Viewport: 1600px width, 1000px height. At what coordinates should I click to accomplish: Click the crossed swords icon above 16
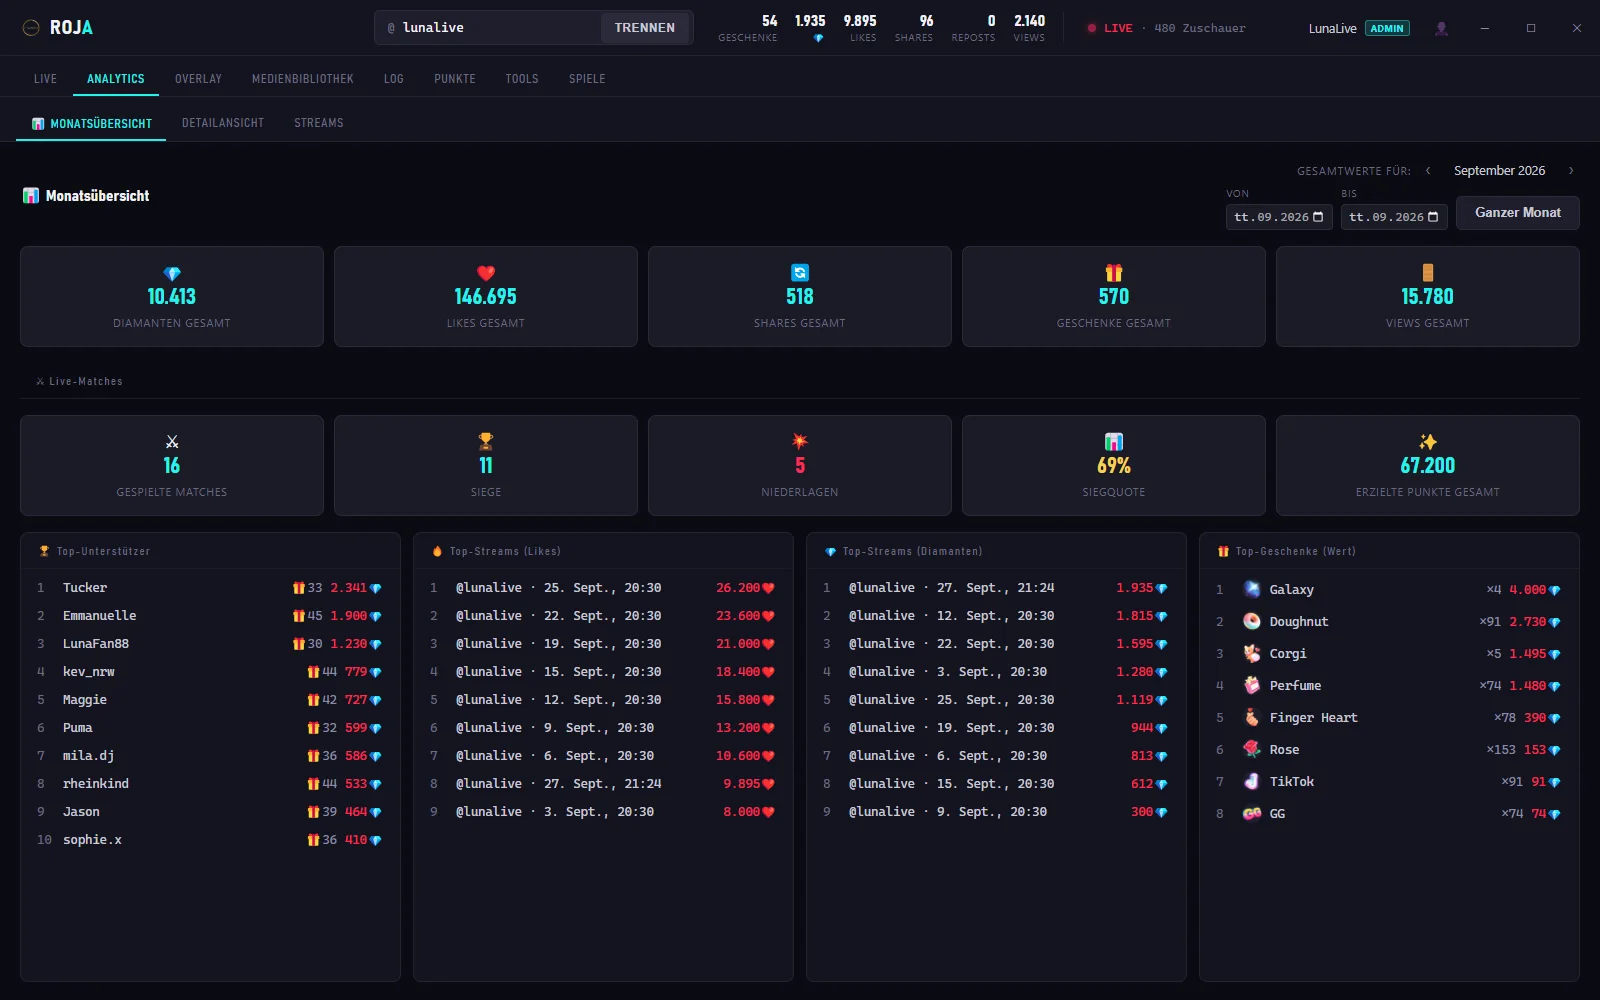click(x=172, y=441)
